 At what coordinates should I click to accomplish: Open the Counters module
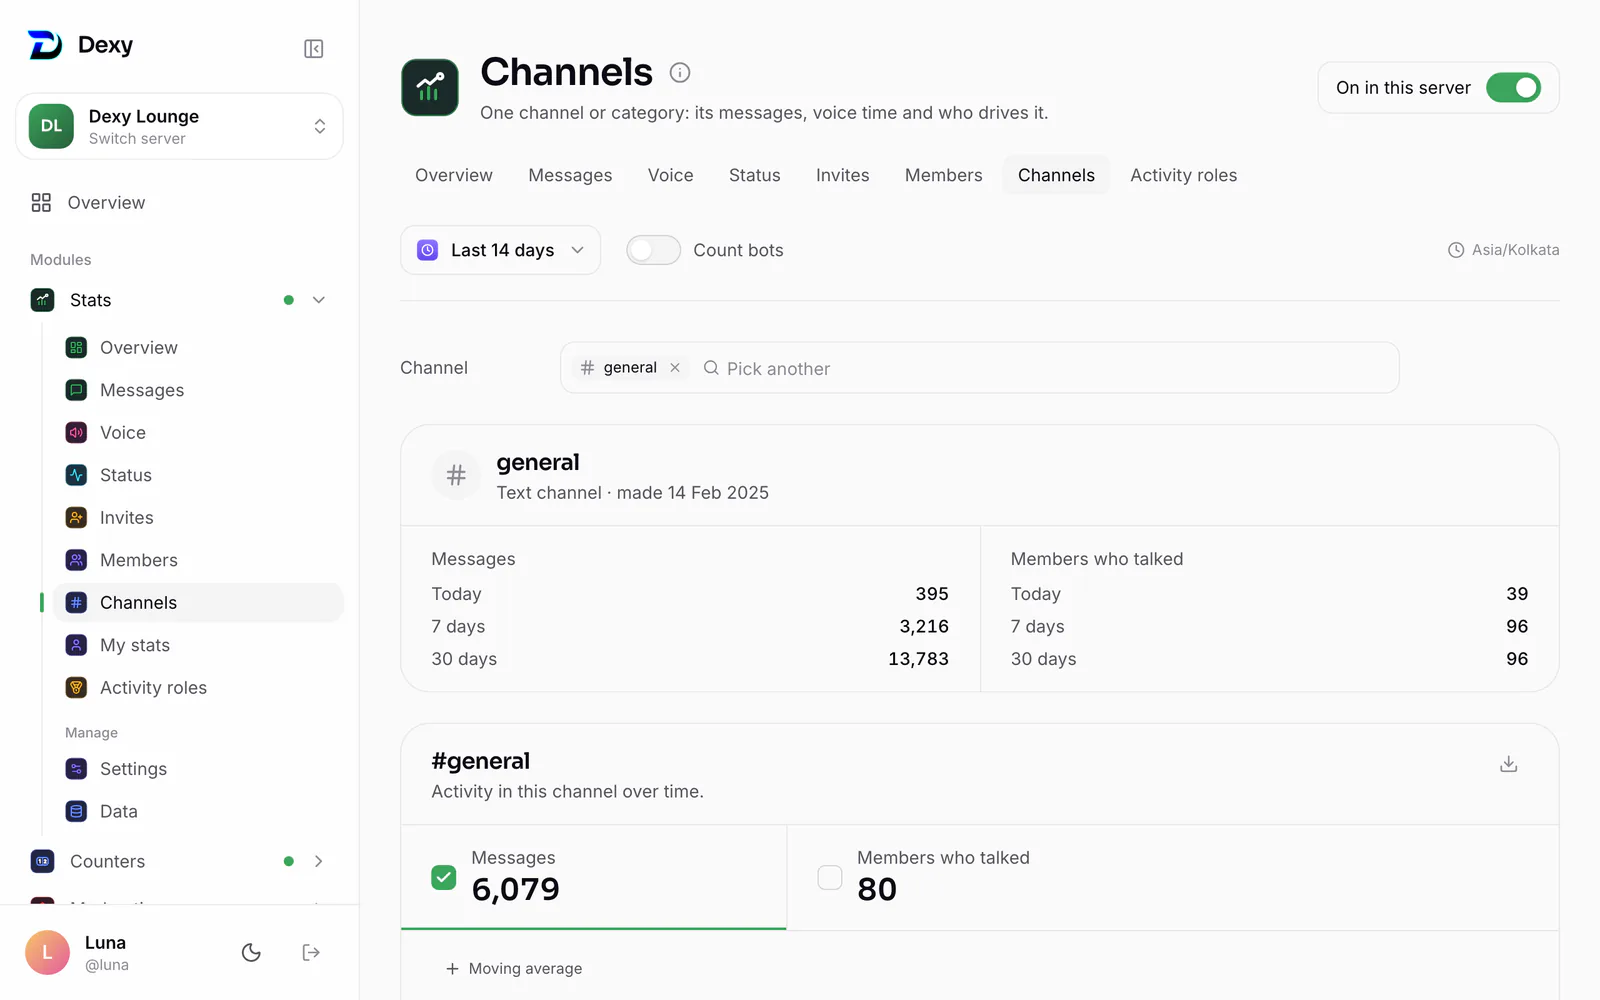point(107,861)
